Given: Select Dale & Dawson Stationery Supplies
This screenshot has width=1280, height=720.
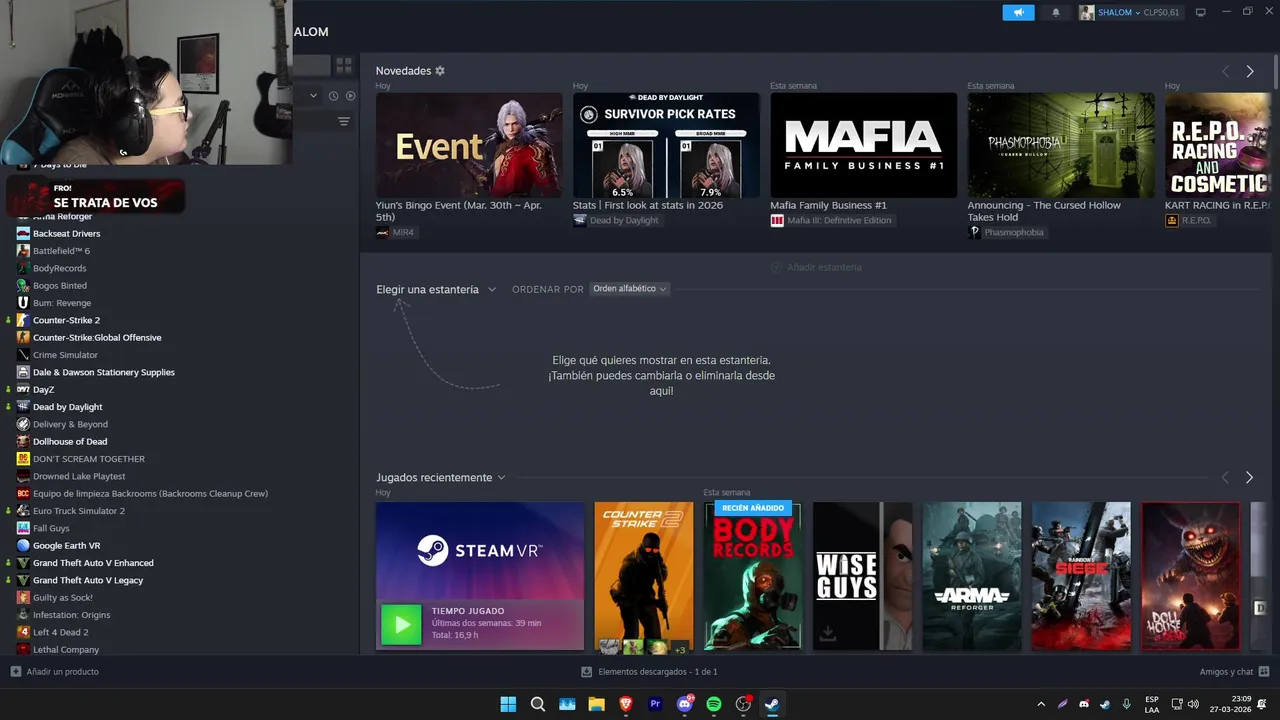Looking at the screenshot, I should (103, 372).
